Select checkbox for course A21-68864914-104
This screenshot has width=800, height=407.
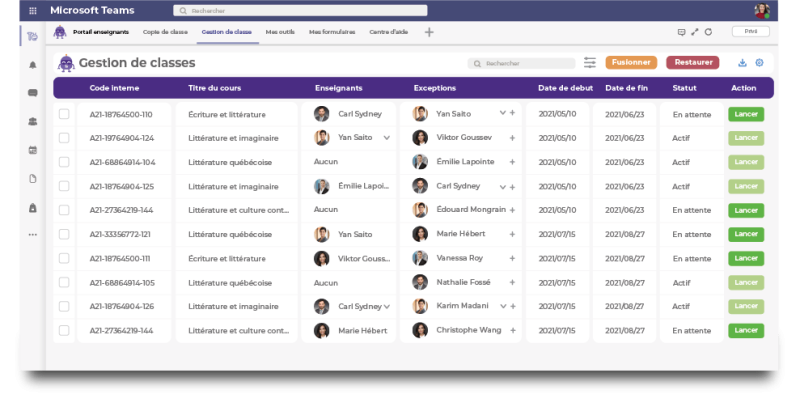[x=64, y=162]
